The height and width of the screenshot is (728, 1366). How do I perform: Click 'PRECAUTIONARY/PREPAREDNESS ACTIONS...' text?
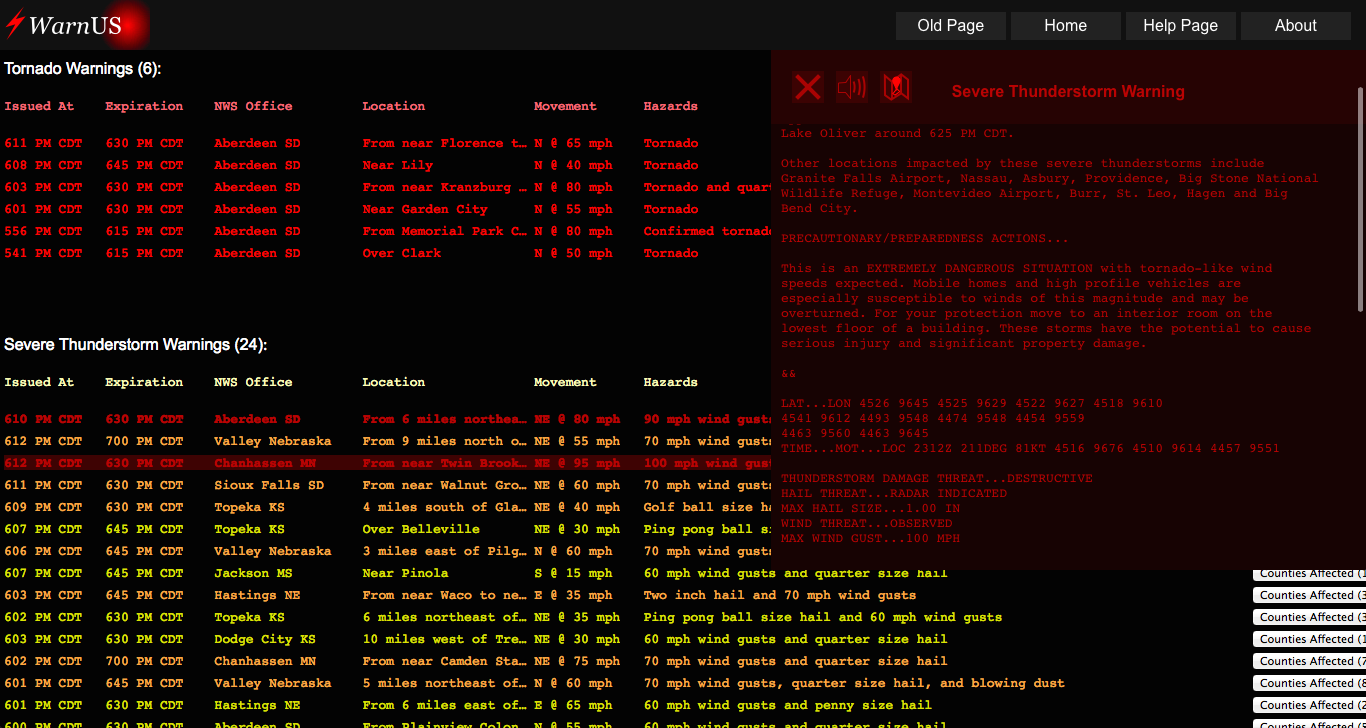[x=925, y=238]
